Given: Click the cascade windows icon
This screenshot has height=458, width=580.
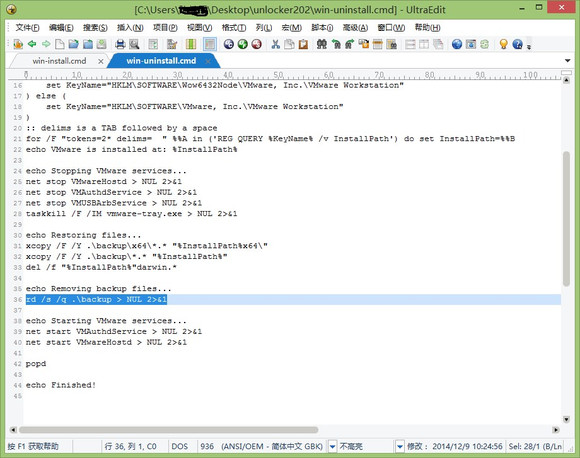Looking at the screenshot, I should [x=438, y=44].
